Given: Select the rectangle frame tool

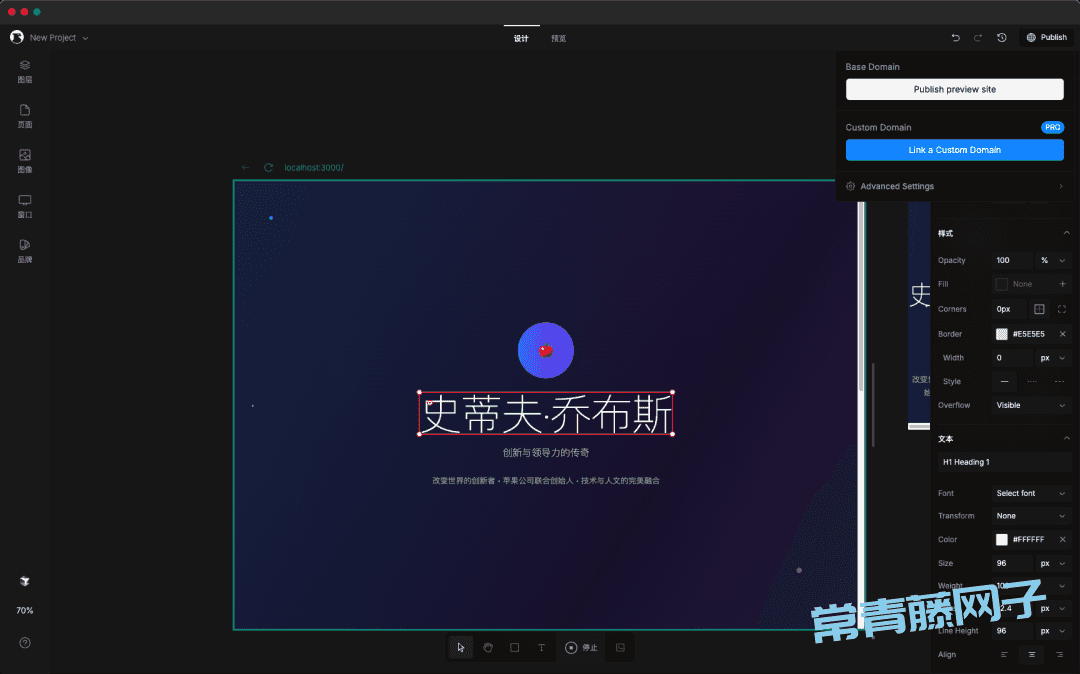Looking at the screenshot, I should coord(515,647).
